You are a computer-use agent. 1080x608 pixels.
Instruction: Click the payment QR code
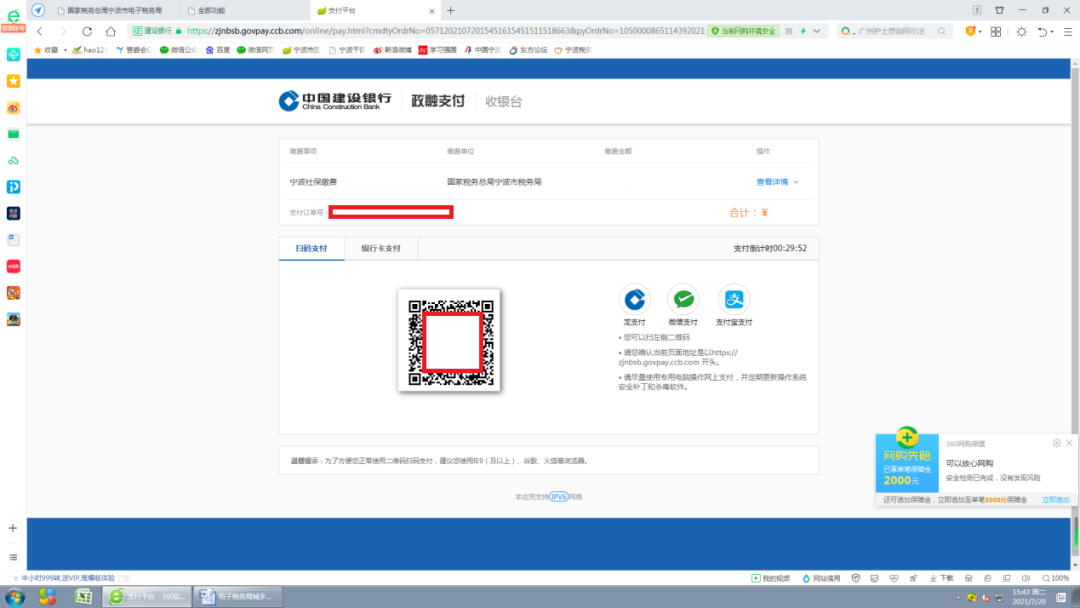tap(449, 340)
